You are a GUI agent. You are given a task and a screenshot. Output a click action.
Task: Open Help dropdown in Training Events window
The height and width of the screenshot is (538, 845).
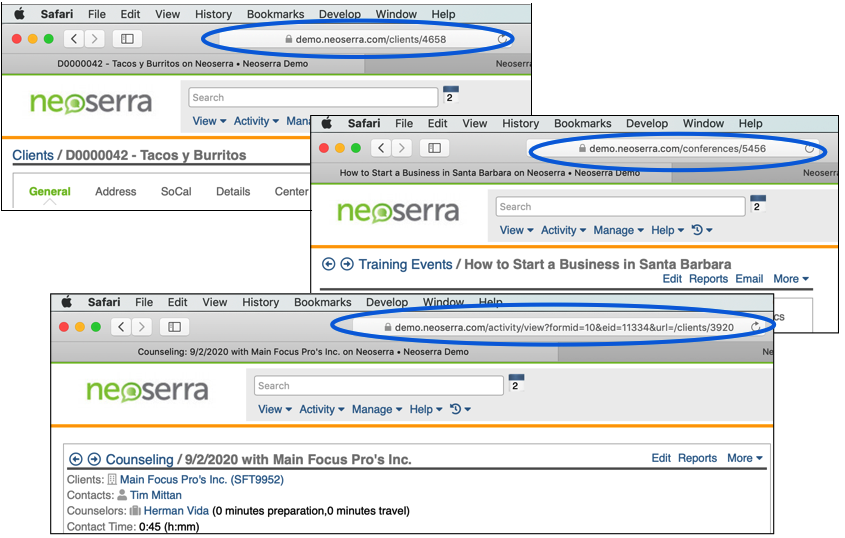667,230
